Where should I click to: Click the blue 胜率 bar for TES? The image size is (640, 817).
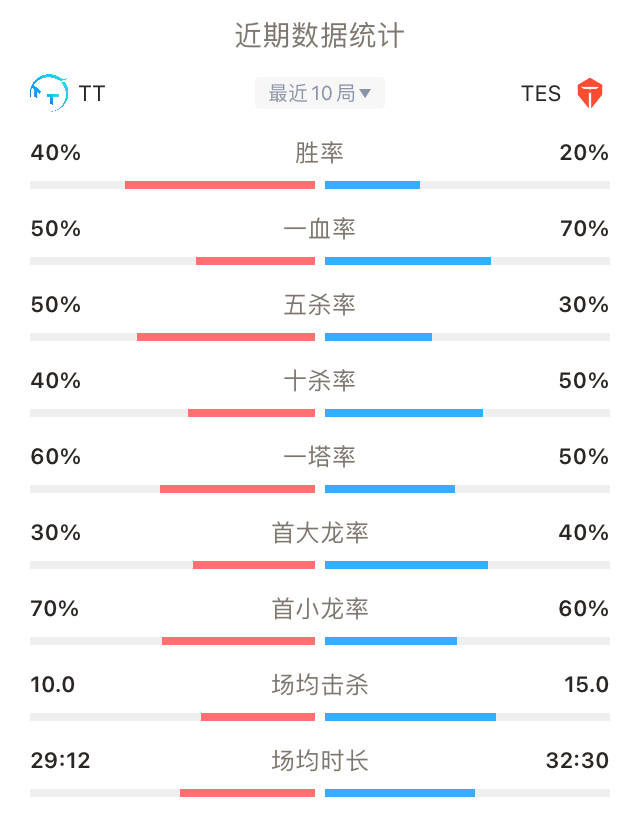[372, 185]
